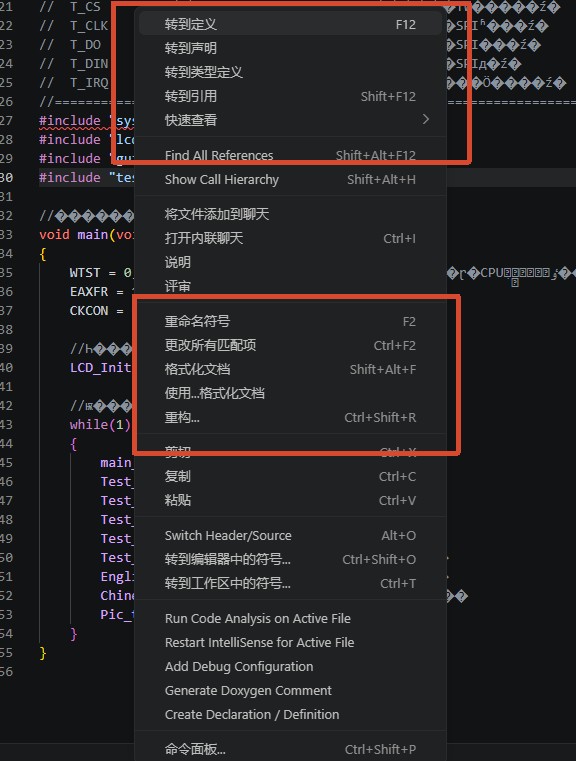Select 转到定义 menu entry

pyautogui.click(x=290, y=24)
